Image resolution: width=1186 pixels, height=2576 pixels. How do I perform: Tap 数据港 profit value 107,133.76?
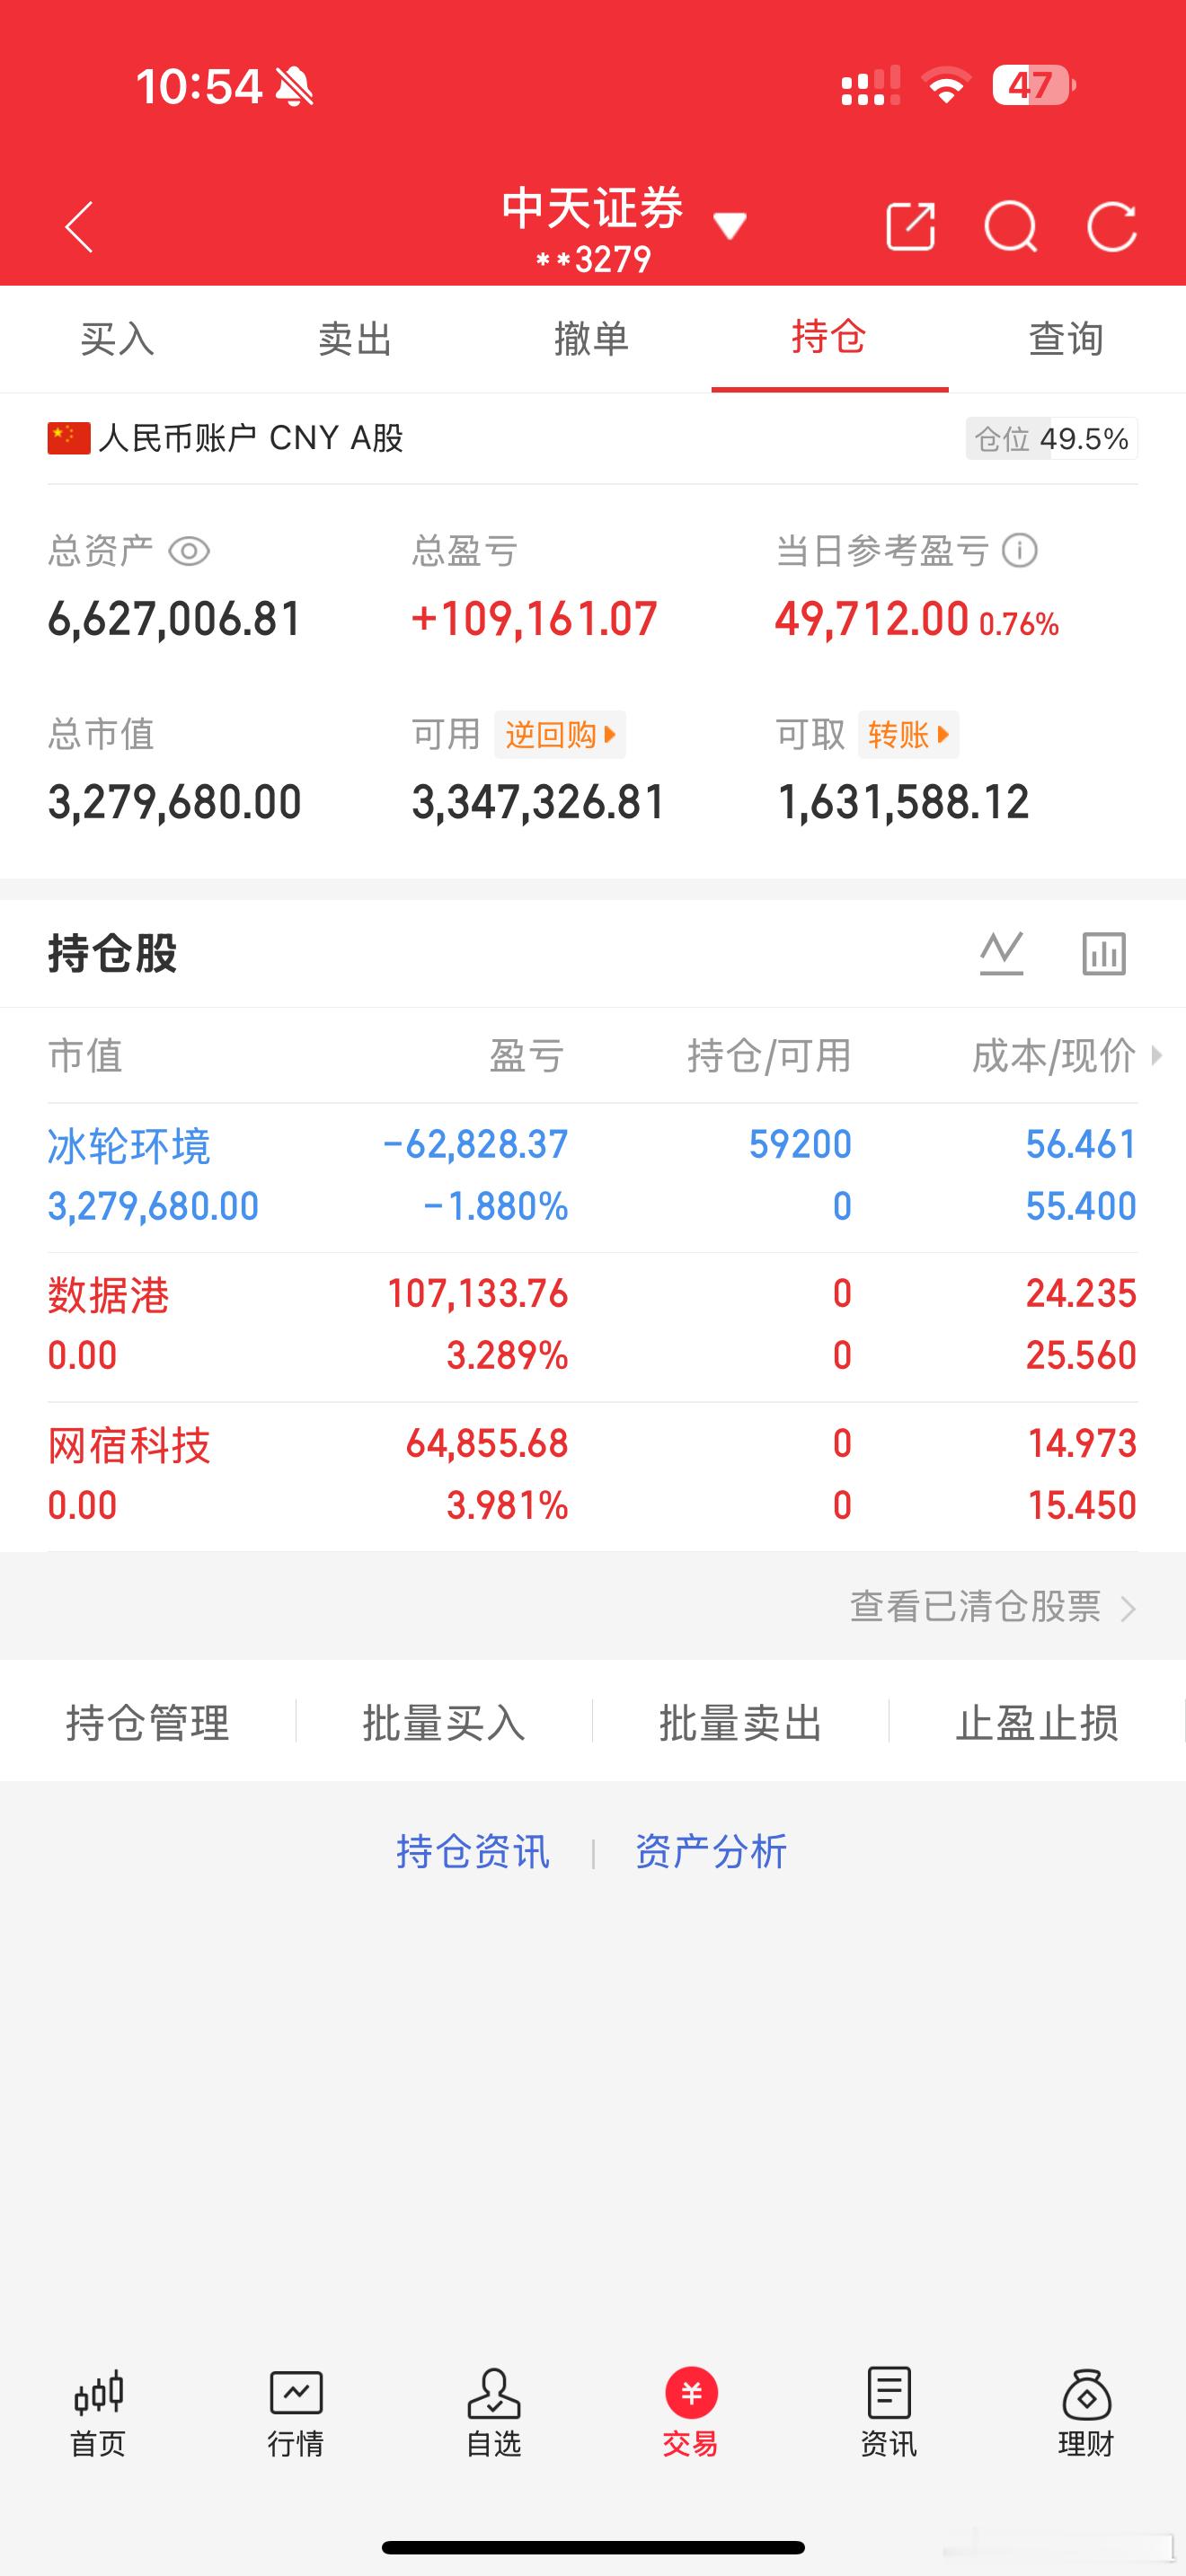(478, 1294)
